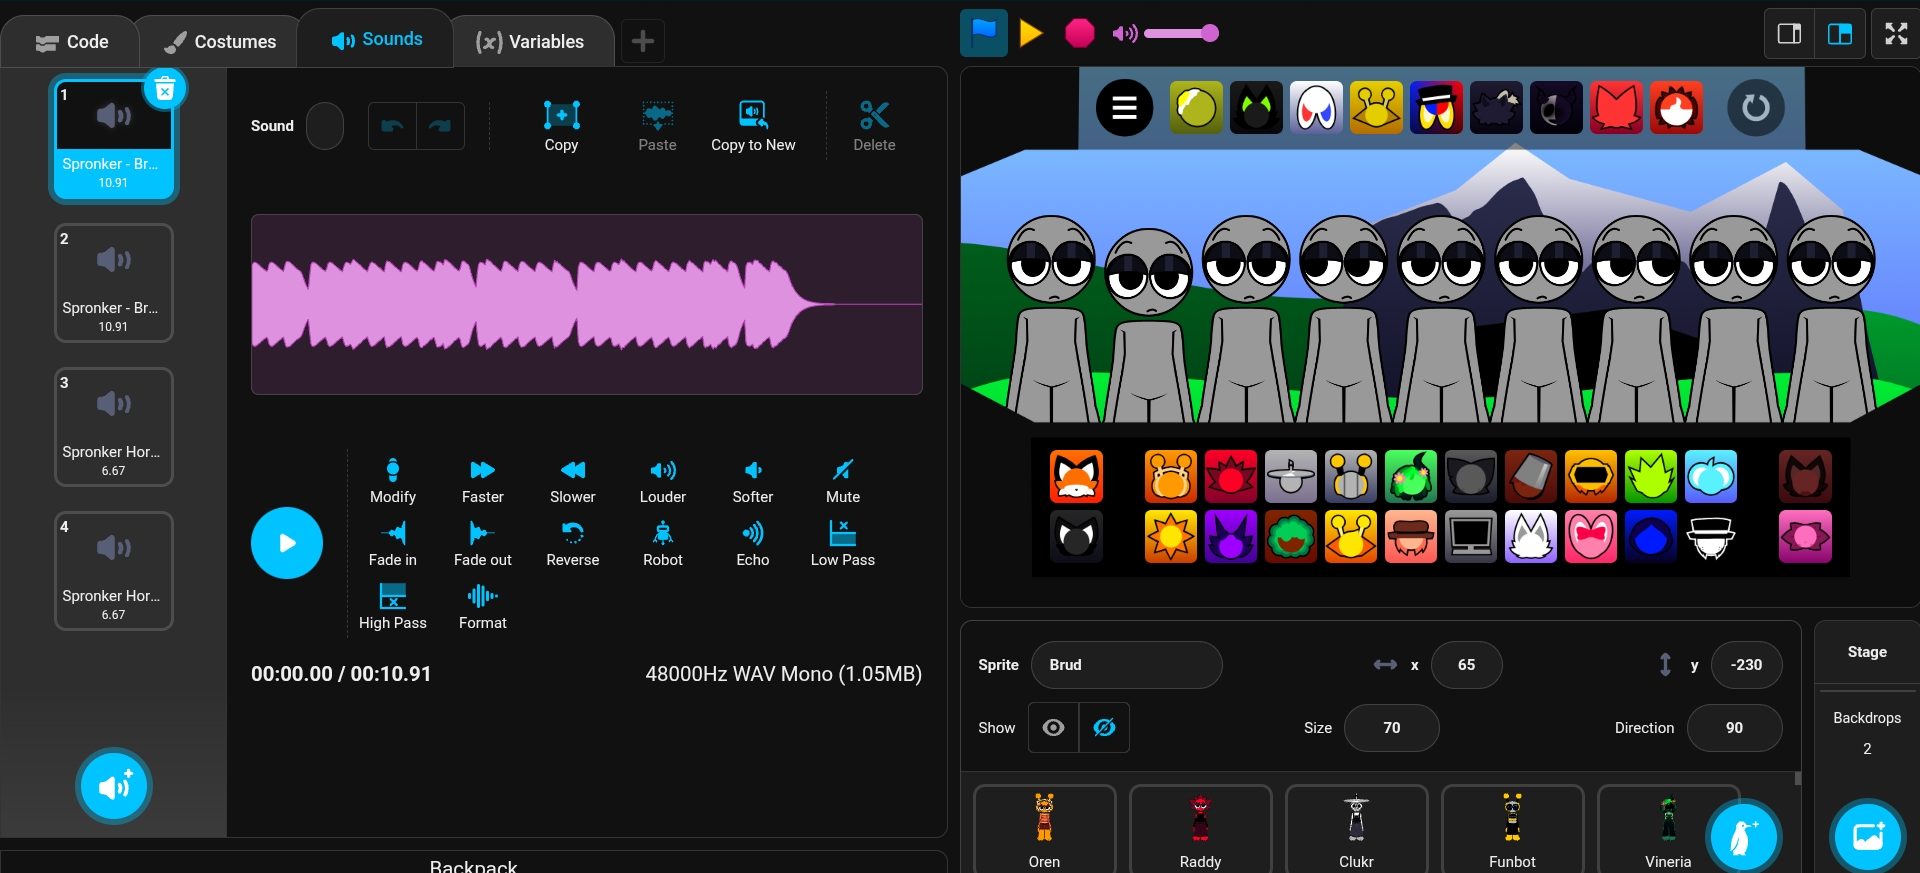Screen dimensions: 1920x873
Task: Apply the Fade out effect
Action: point(483,544)
